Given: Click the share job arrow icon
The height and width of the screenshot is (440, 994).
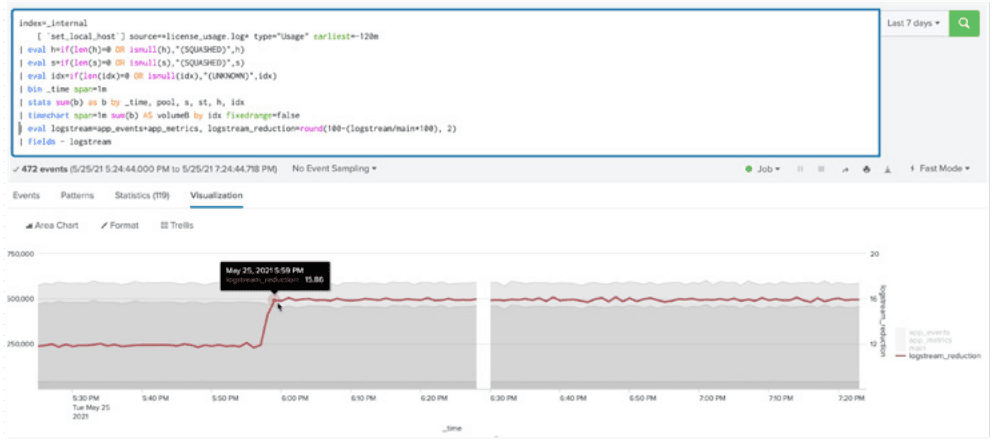Looking at the screenshot, I should tap(843, 170).
